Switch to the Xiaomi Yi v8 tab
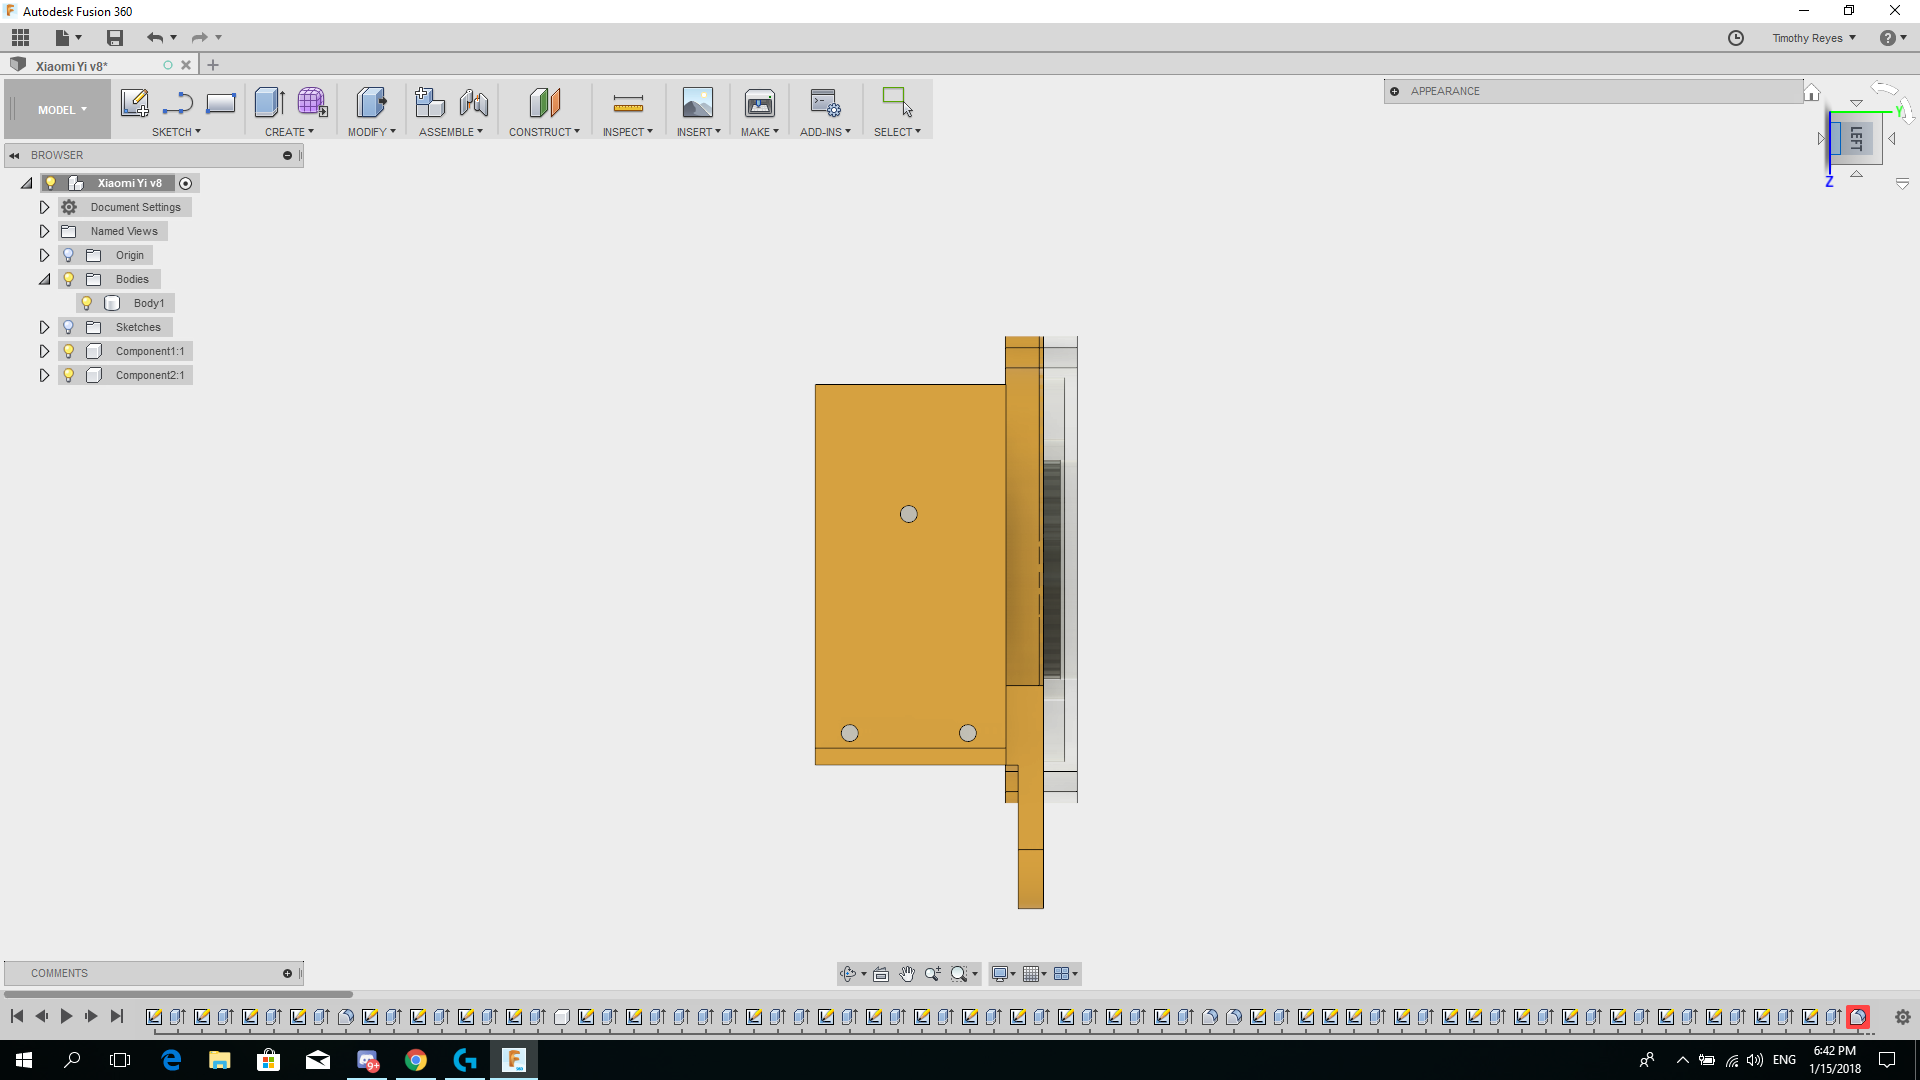The height and width of the screenshot is (1080, 1920). click(72, 66)
